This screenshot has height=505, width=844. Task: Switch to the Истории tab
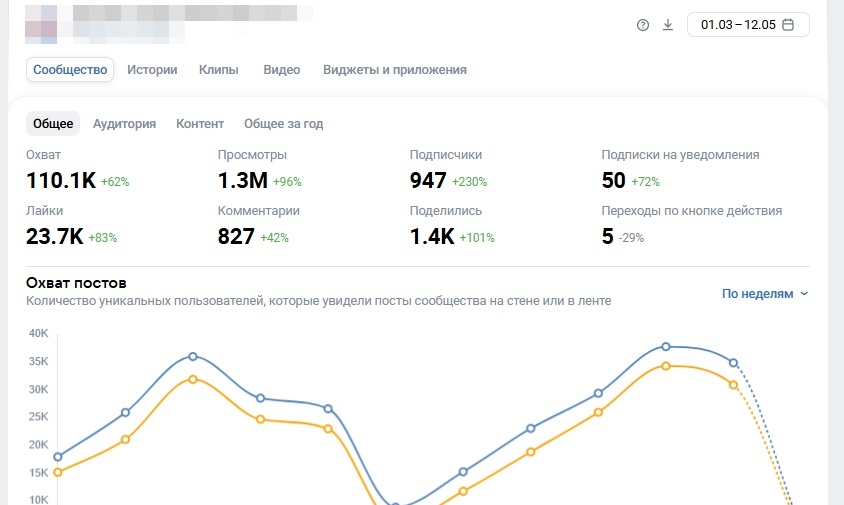152,69
